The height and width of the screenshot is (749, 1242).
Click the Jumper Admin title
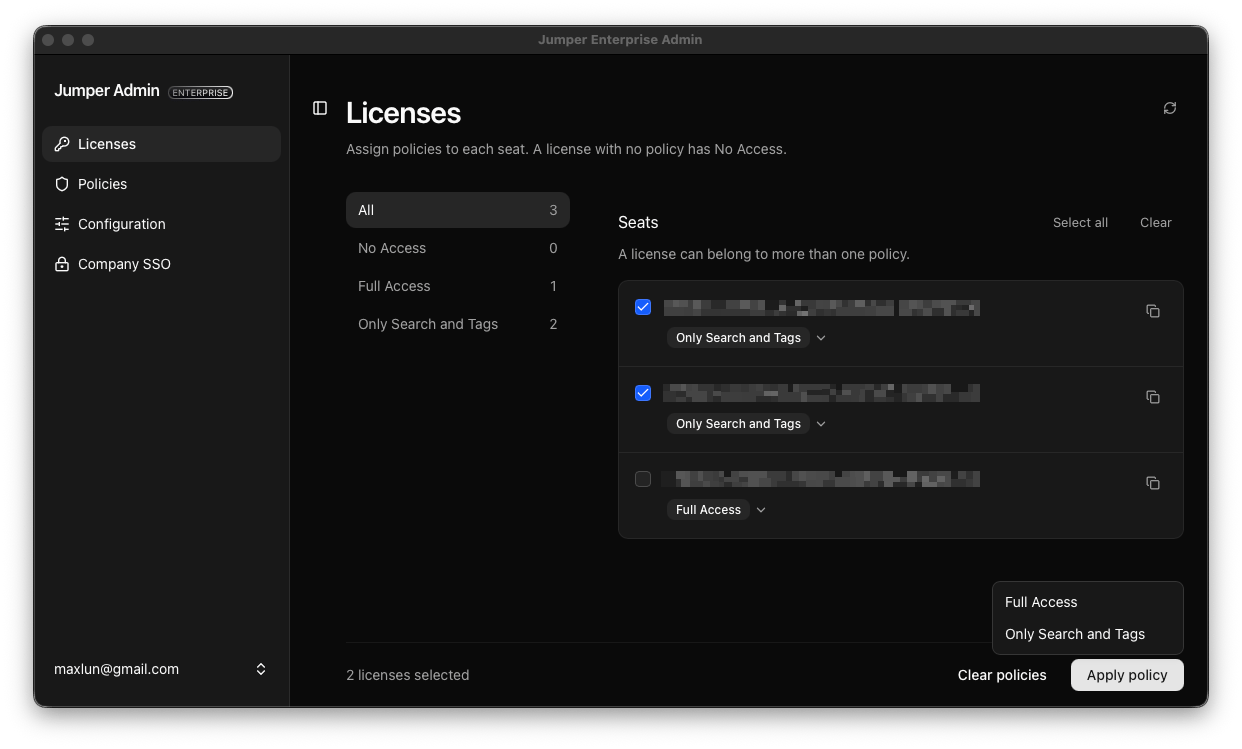point(107,90)
